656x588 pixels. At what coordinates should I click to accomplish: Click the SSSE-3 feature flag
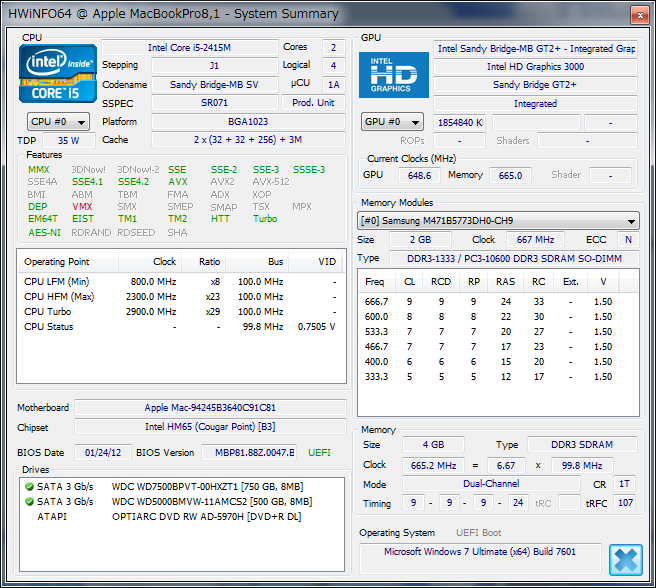[309, 170]
